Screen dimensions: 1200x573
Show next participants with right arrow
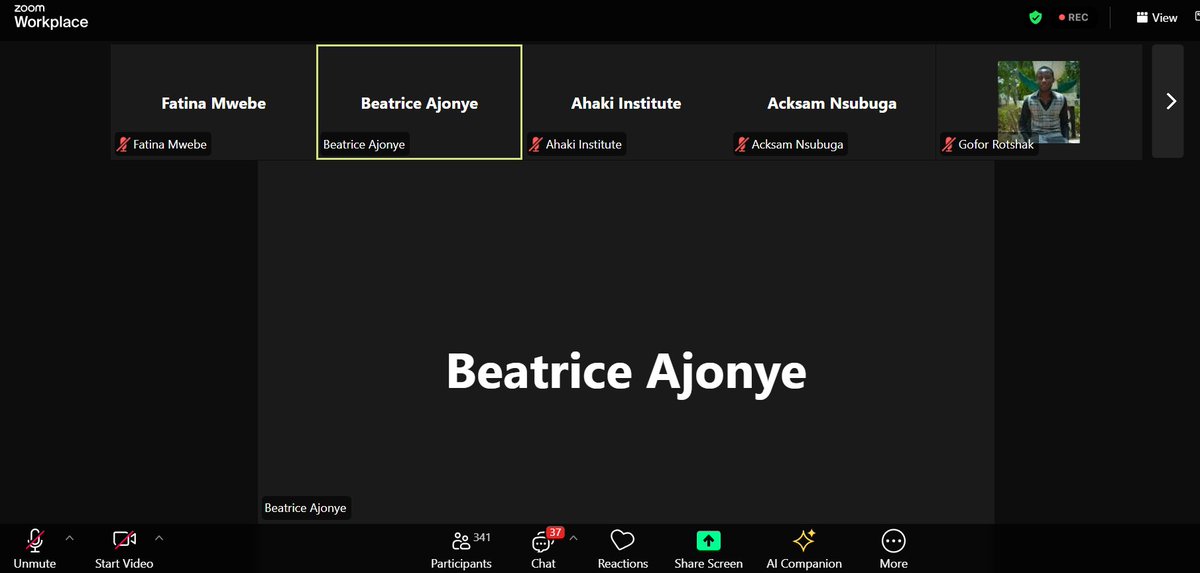tap(1168, 101)
